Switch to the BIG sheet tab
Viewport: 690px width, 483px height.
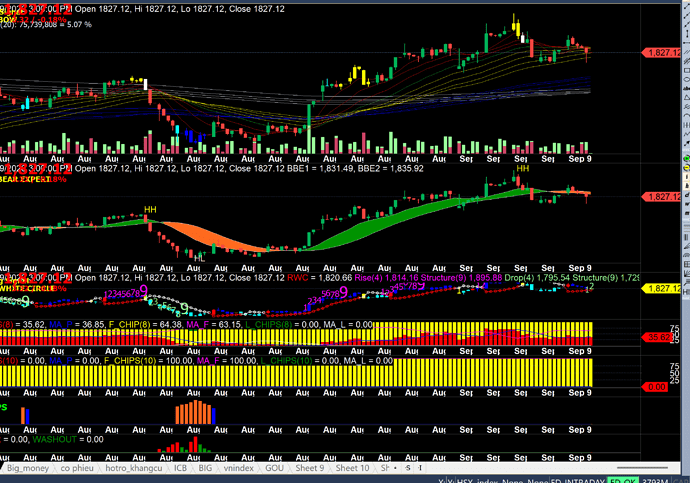click(205, 468)
